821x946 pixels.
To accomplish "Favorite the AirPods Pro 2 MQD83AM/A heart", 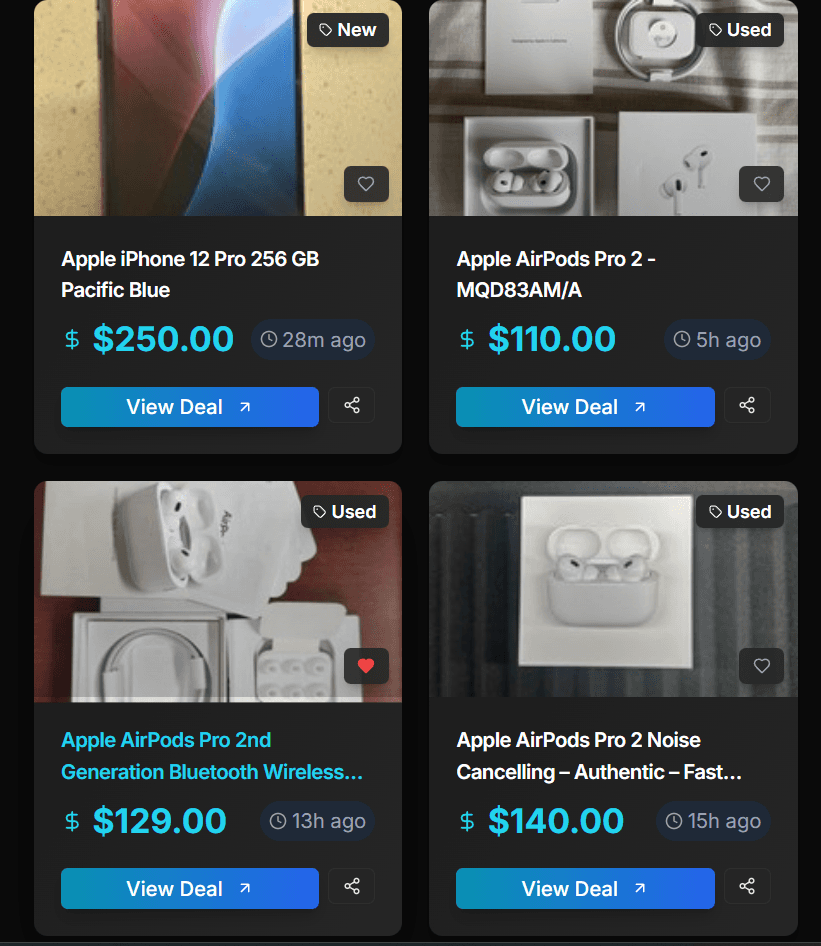I will point(761,184).
